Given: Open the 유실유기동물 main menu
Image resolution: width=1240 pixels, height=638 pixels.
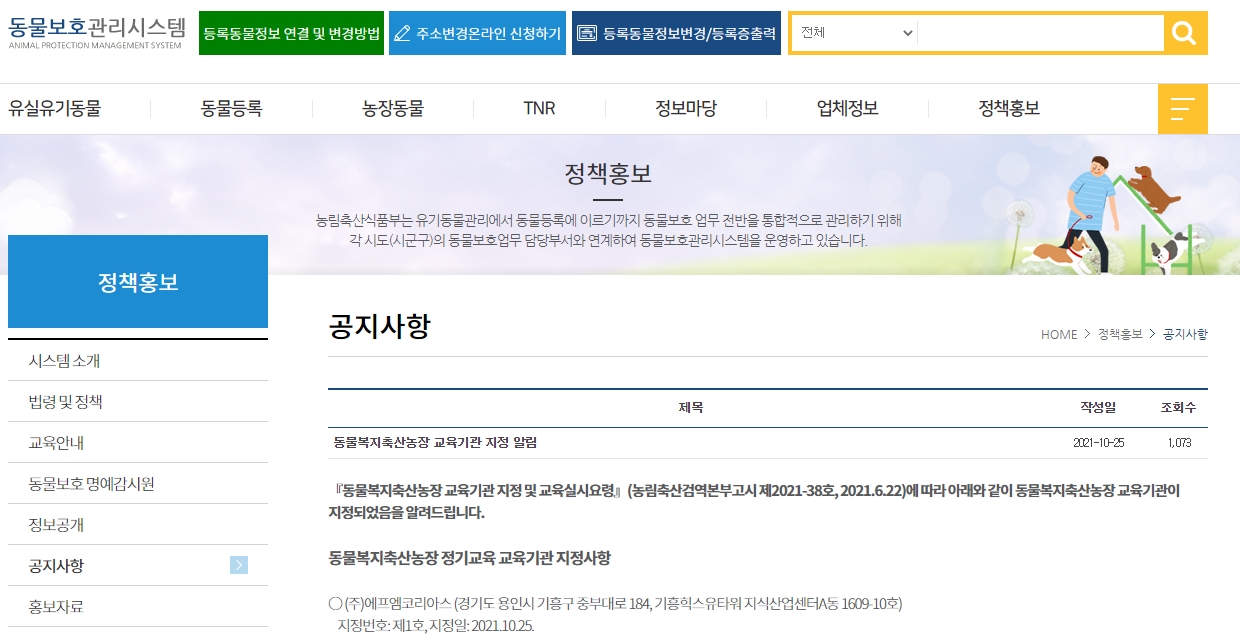Looking at the screenshot, I should (x=55, y=109).
